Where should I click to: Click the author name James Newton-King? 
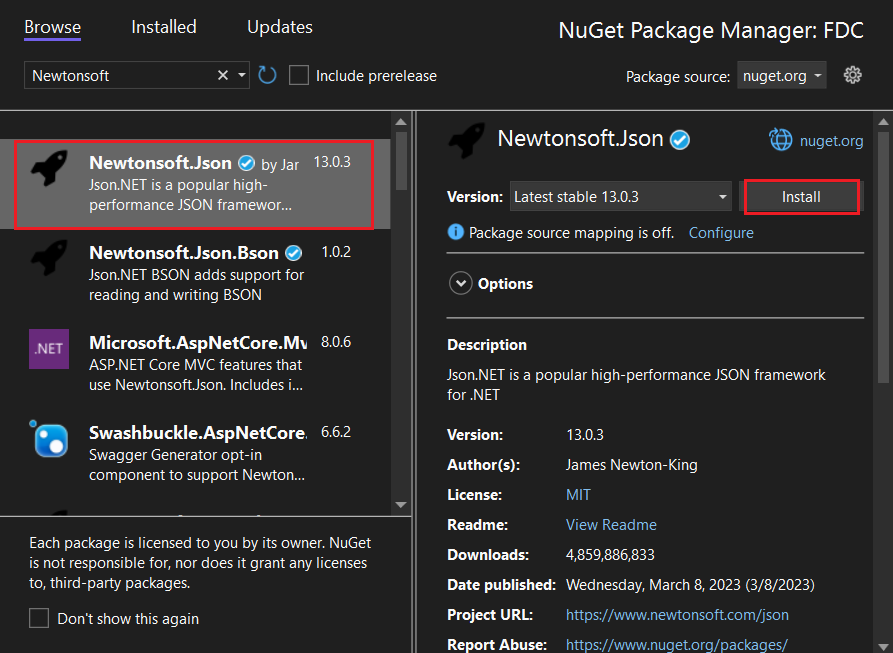pyautogui.click(x=632, y=465)
